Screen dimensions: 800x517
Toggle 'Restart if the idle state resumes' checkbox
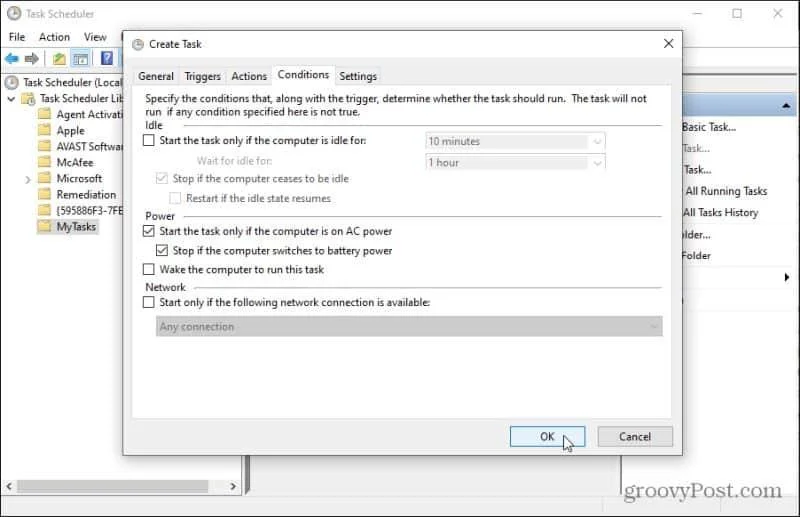pos(175,198)
